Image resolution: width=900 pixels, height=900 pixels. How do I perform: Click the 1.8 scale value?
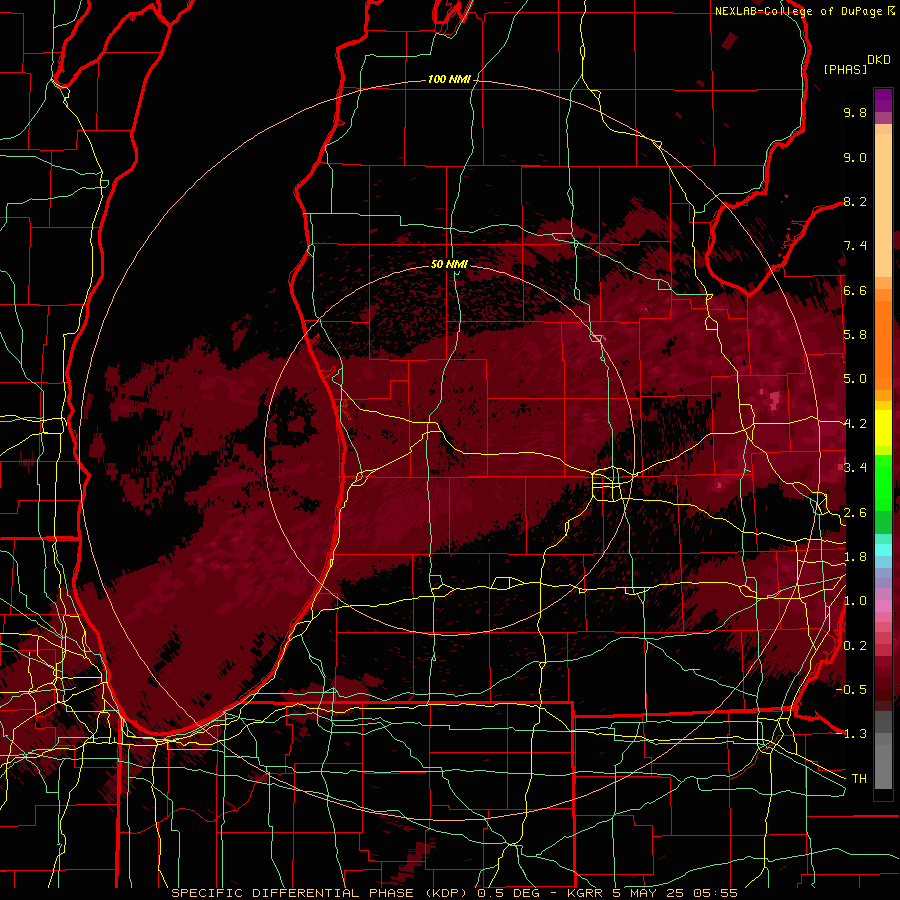click(x=855, y=557)
